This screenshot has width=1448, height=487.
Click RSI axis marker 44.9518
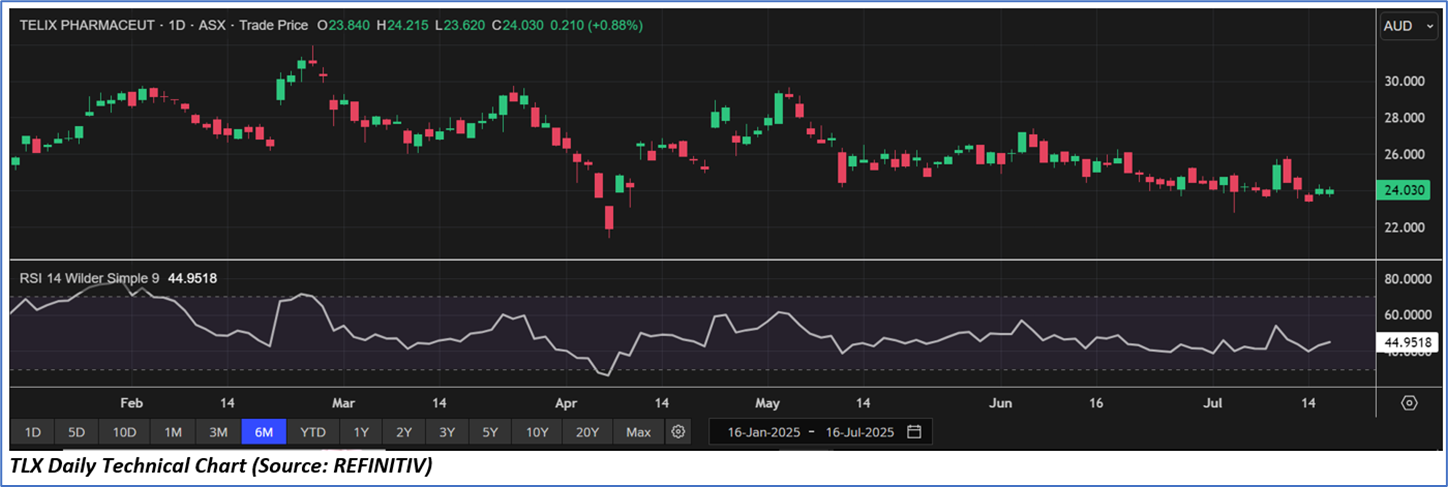coord(1407,343)
